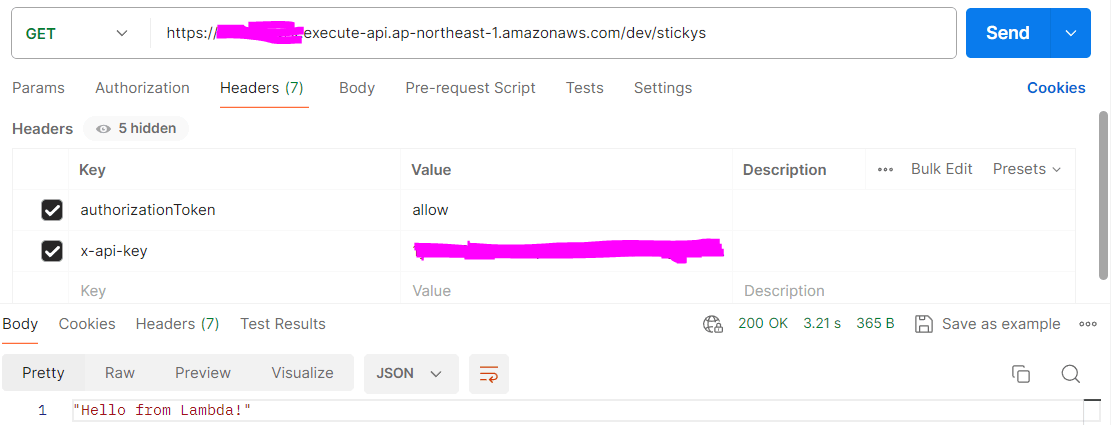Image resolution: width=1120 pixels, height=425 pixels.
Task: Open the JSON format dropdown
Action: click(x=410, y=373)
